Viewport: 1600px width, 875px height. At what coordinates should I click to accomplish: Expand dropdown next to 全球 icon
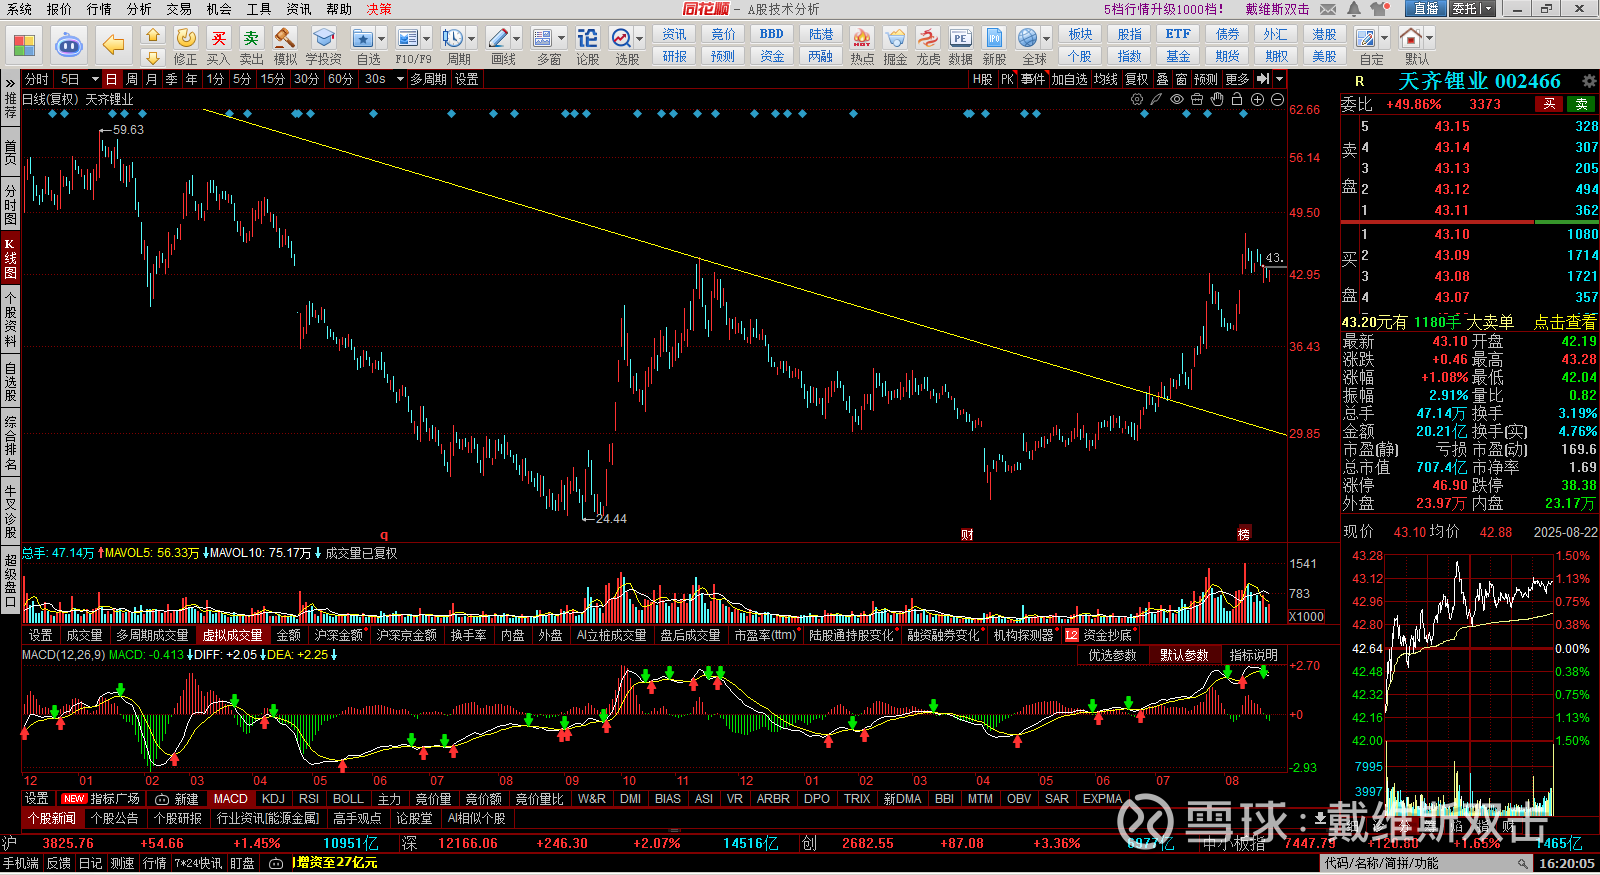1046,38
